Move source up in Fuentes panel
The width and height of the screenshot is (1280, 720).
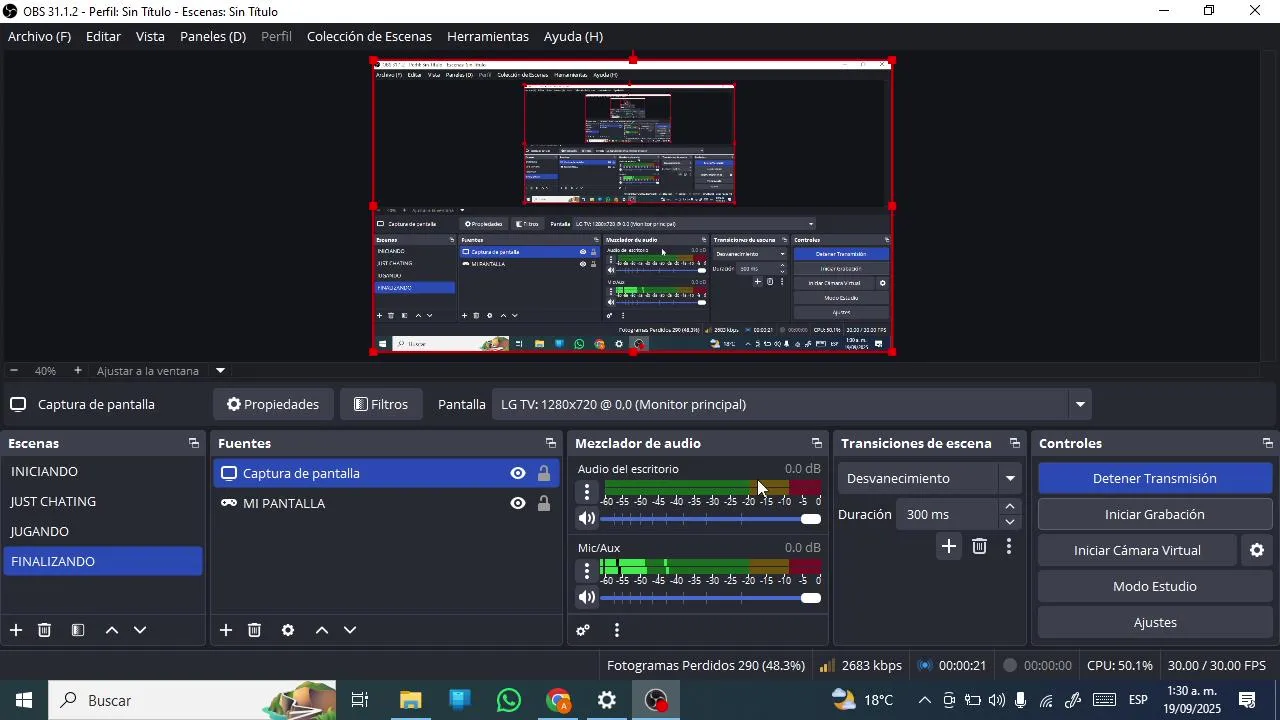(x=322, y=630)
